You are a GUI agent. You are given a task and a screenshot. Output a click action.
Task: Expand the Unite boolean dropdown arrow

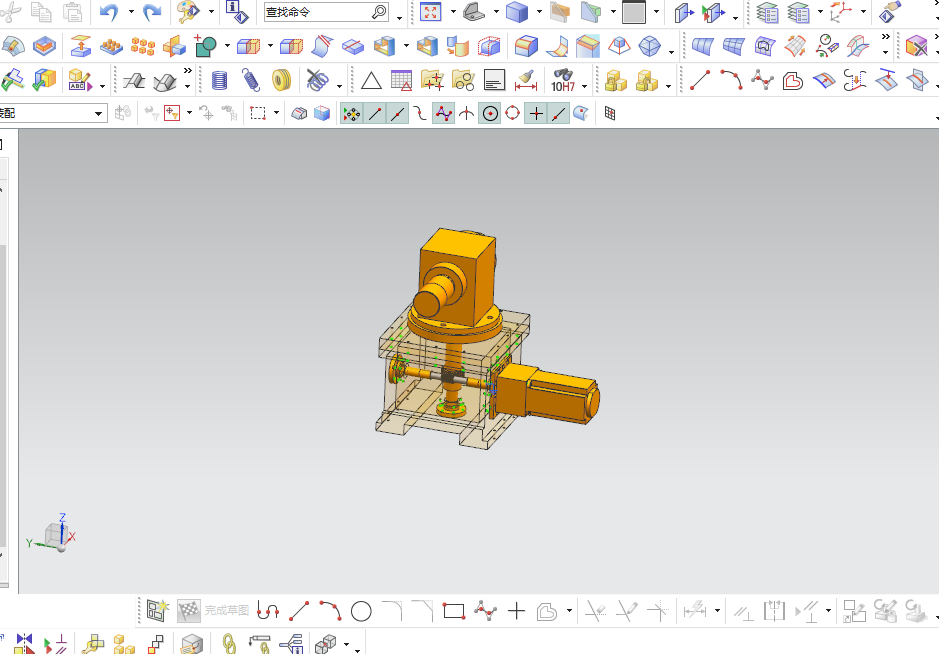click(x=227, y=46)
